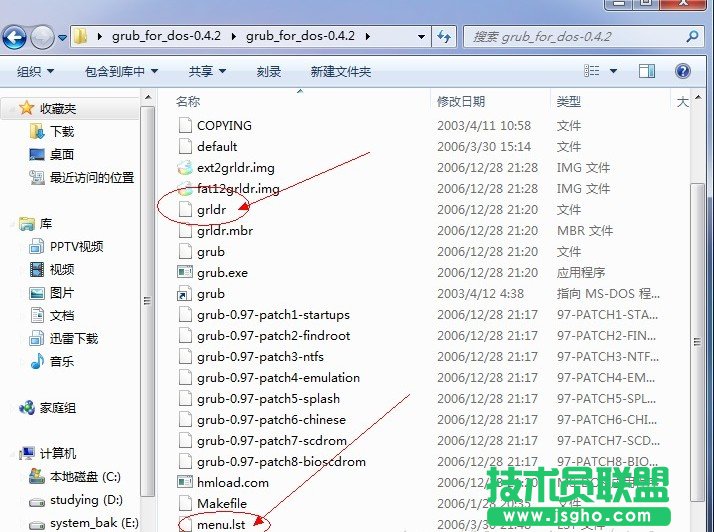The width and height of the screenshot is (714, 532).
Task: Open the 包含到库中 menu
Action: (121, 72)
